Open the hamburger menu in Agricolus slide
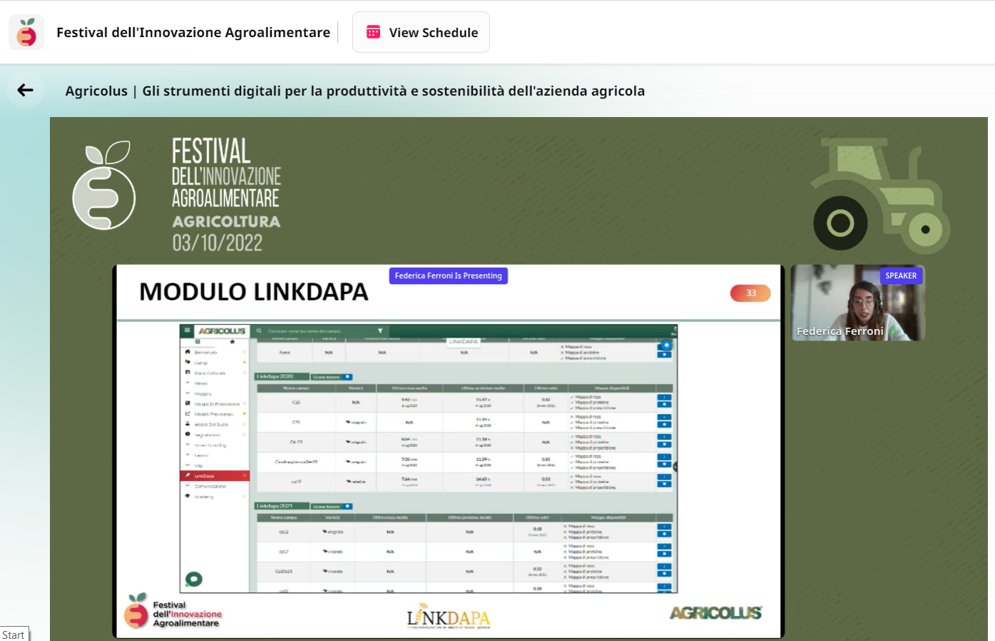 [187, 330]
